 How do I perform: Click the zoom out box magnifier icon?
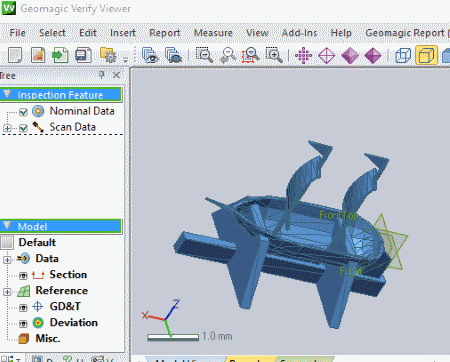click(204, 55)
